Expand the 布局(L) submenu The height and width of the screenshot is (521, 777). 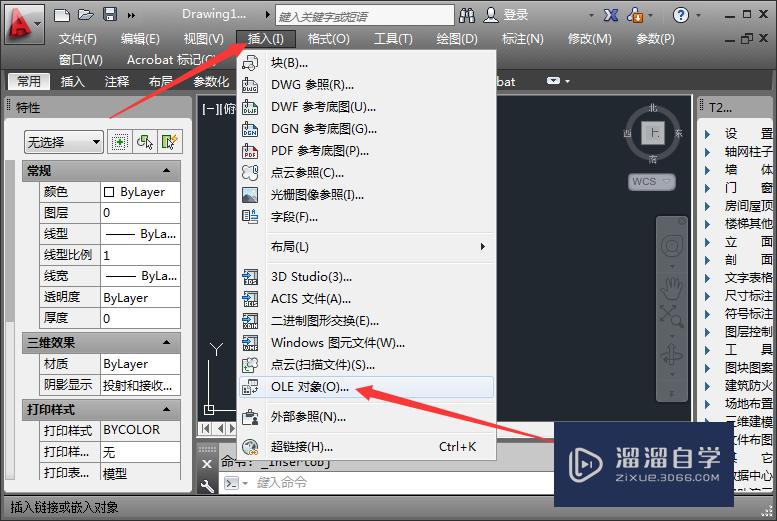click(x=367, y=247)
